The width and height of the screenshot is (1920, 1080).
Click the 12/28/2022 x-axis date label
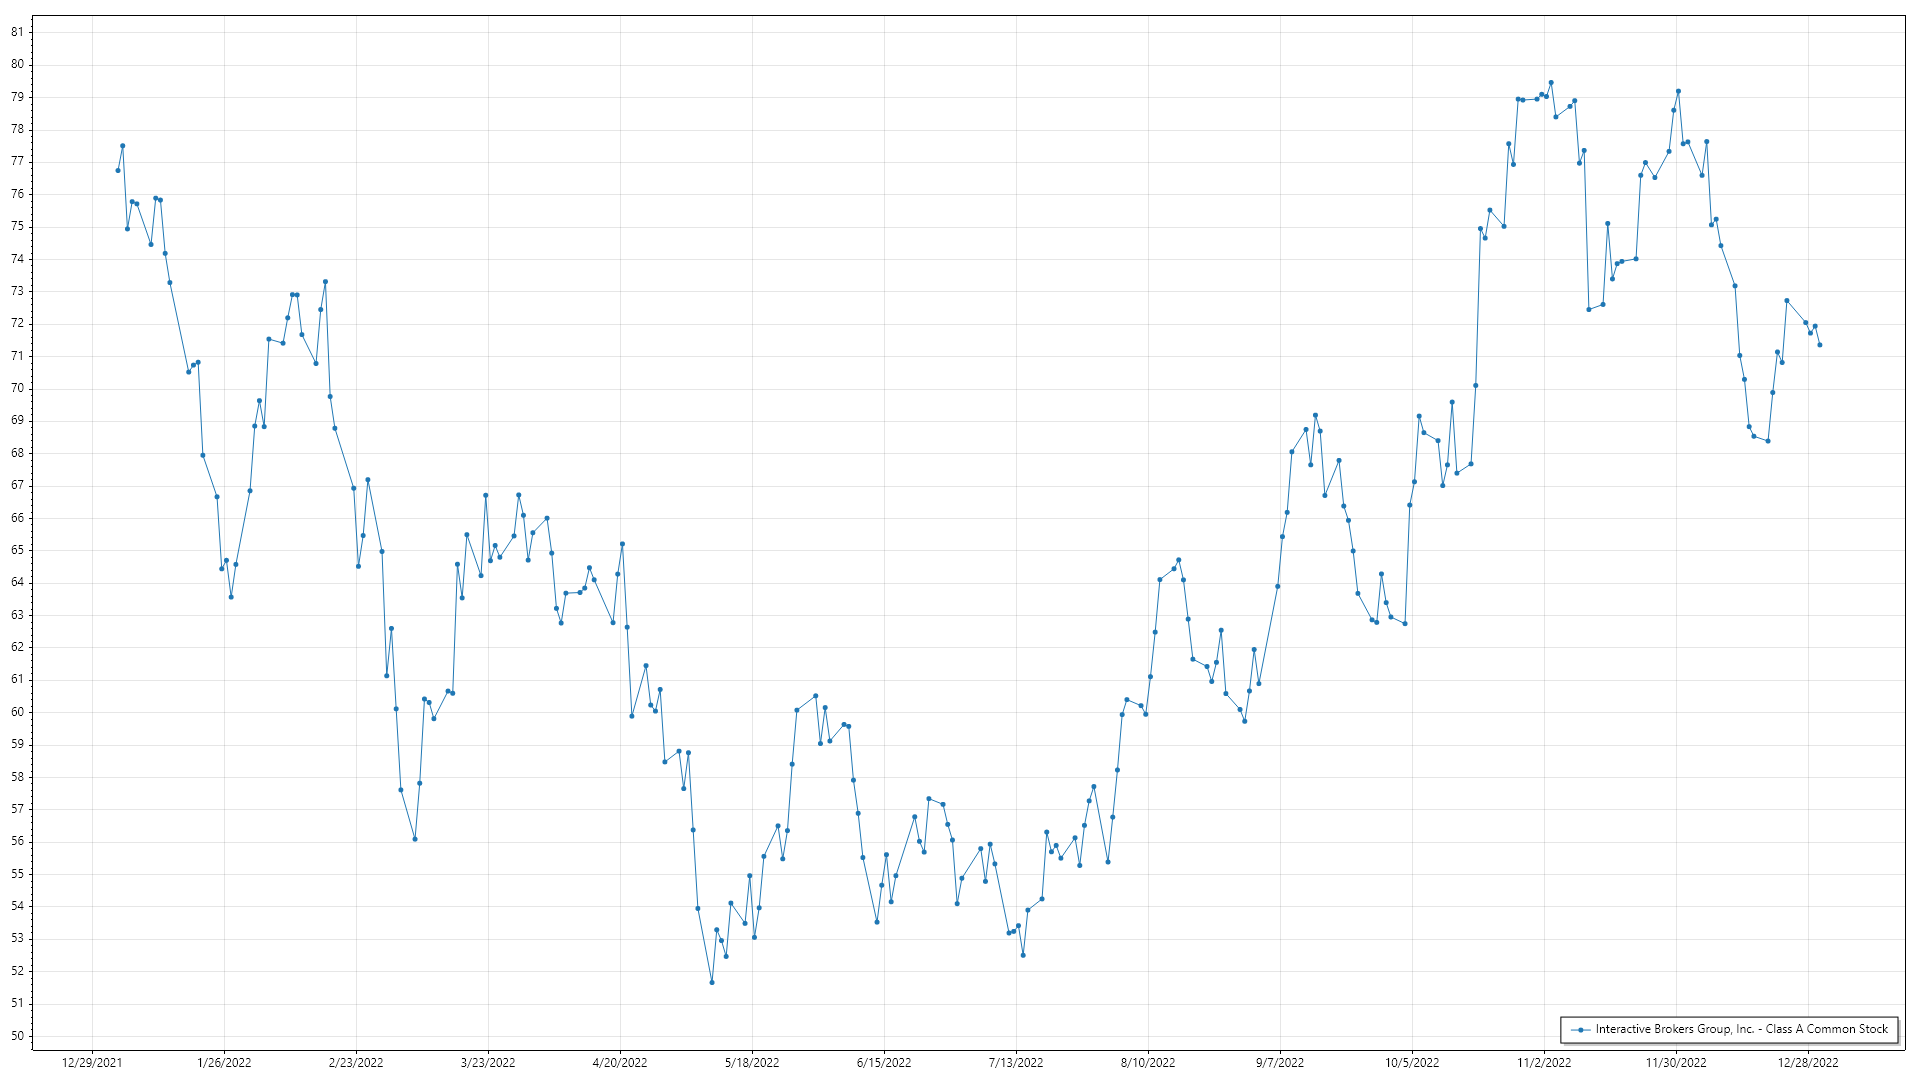1808,1062
